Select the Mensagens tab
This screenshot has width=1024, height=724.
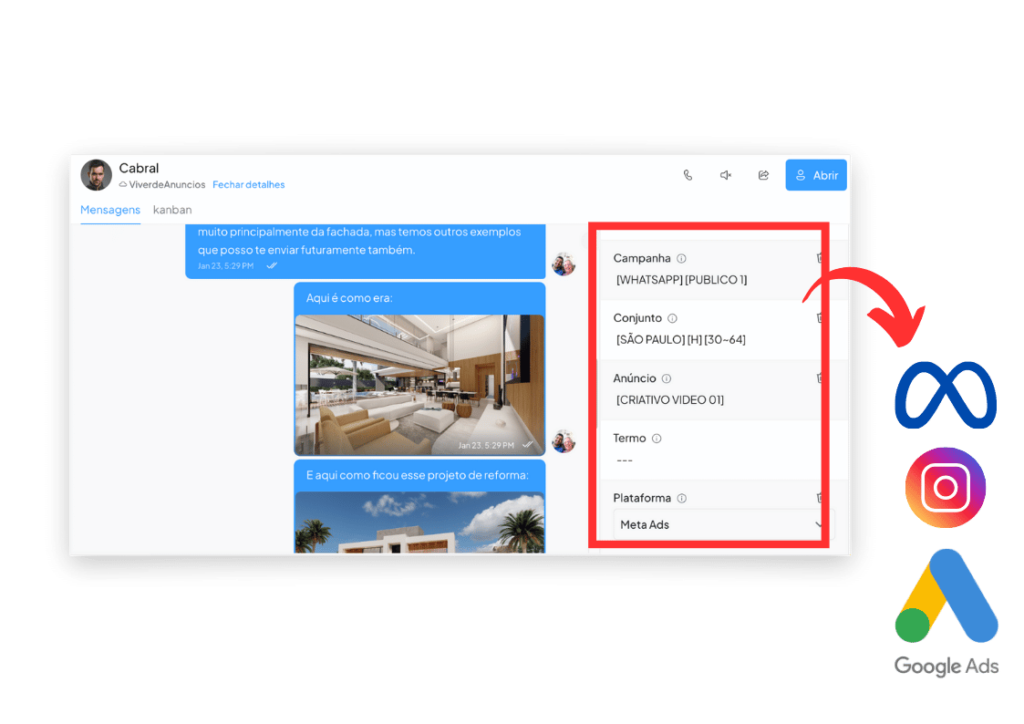(x=110, y=210)
